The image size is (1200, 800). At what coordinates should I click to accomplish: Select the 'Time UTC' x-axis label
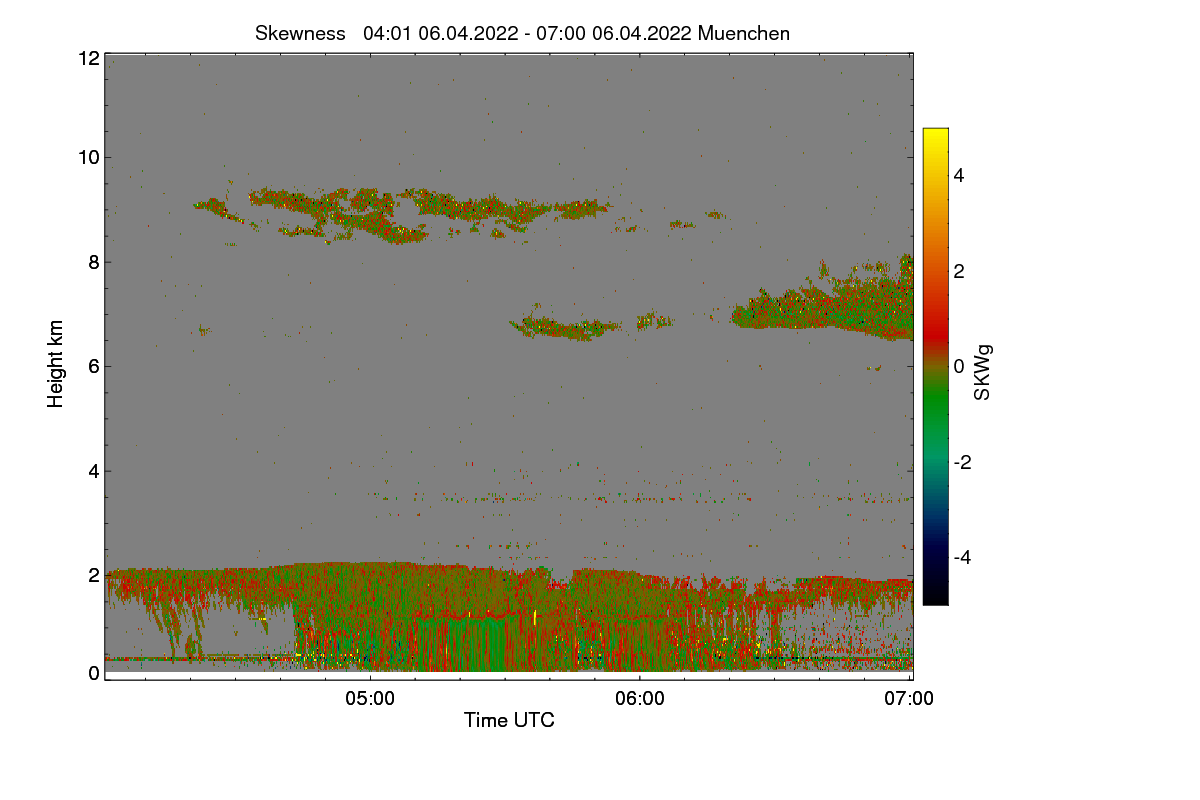(x=509, y=720)
